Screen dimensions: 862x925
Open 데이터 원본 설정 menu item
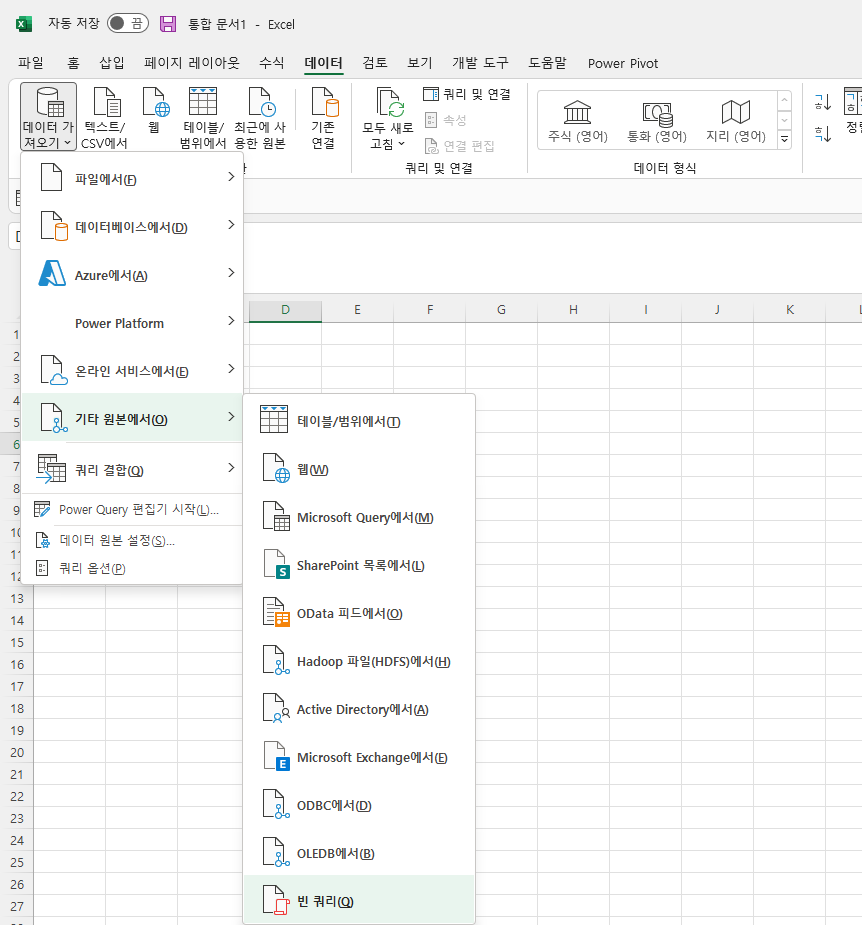[132, 540]
